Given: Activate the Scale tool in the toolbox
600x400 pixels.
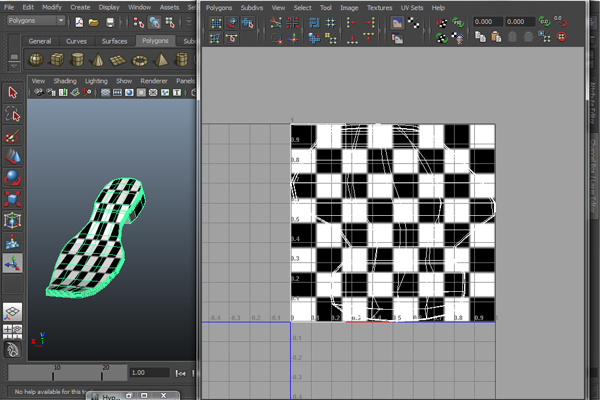Looking at the screenshot, I should (13, 199).
